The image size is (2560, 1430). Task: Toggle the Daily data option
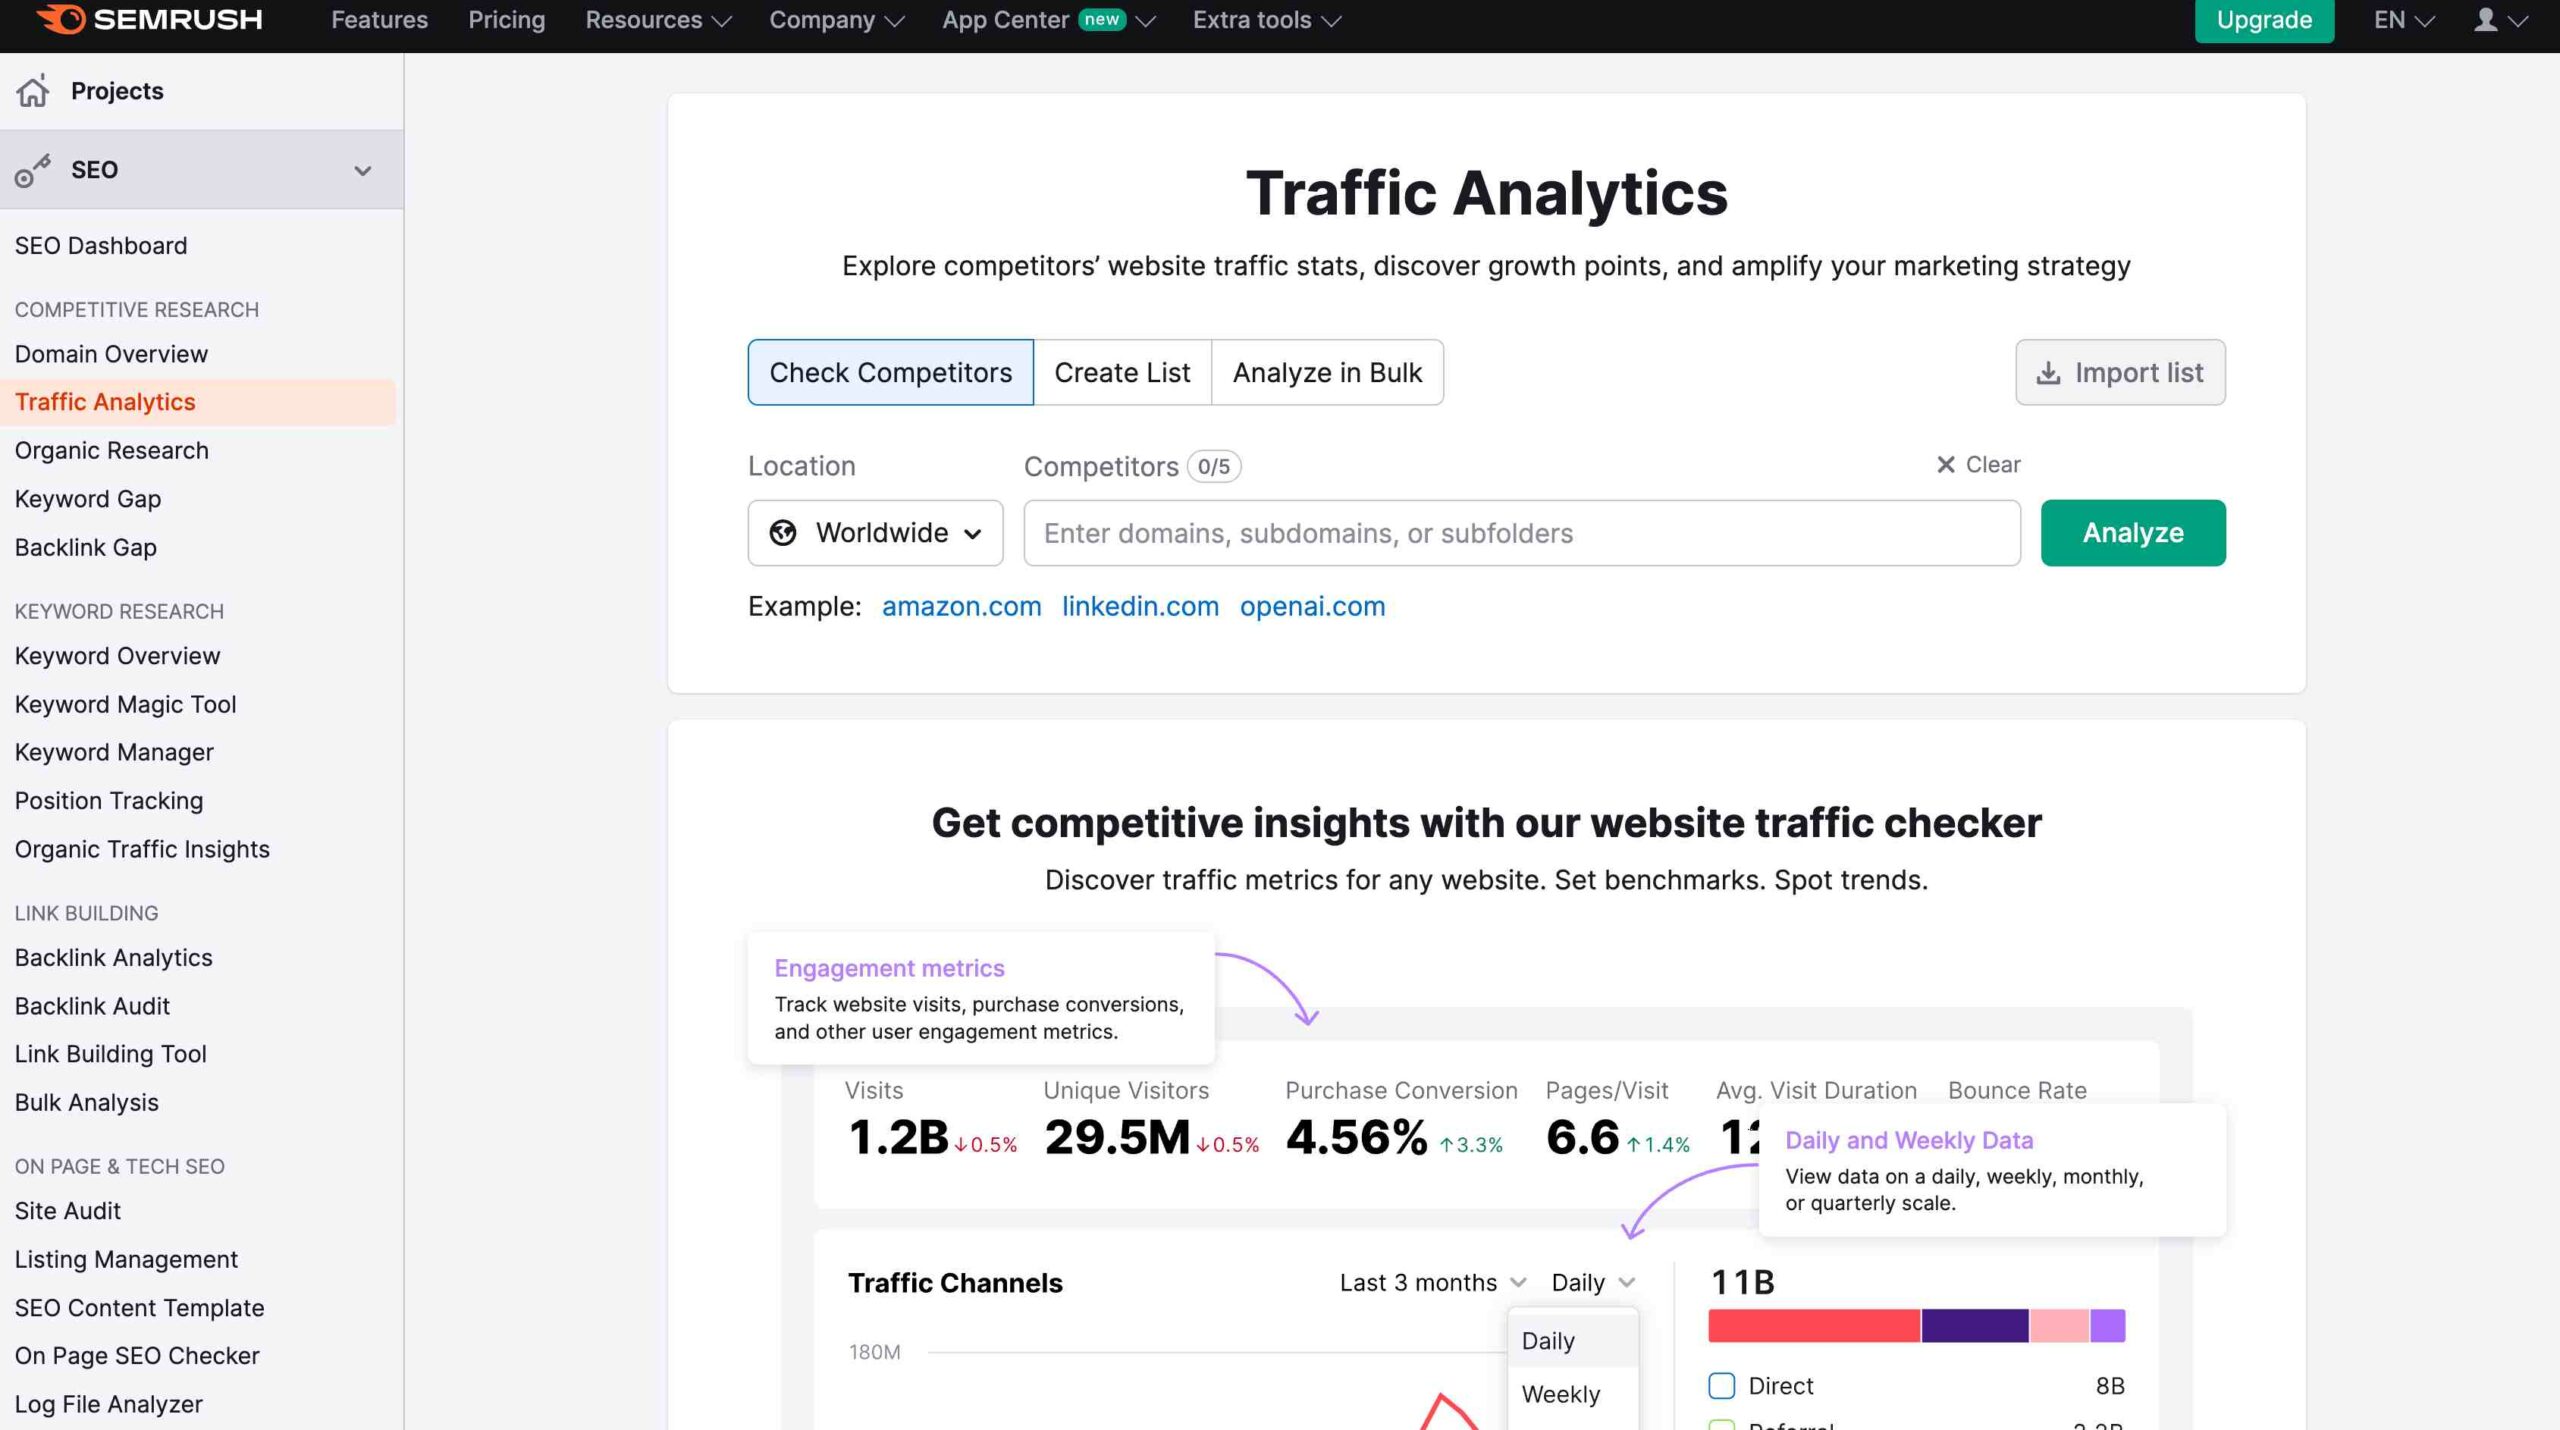click(x=1549, y=1339)
